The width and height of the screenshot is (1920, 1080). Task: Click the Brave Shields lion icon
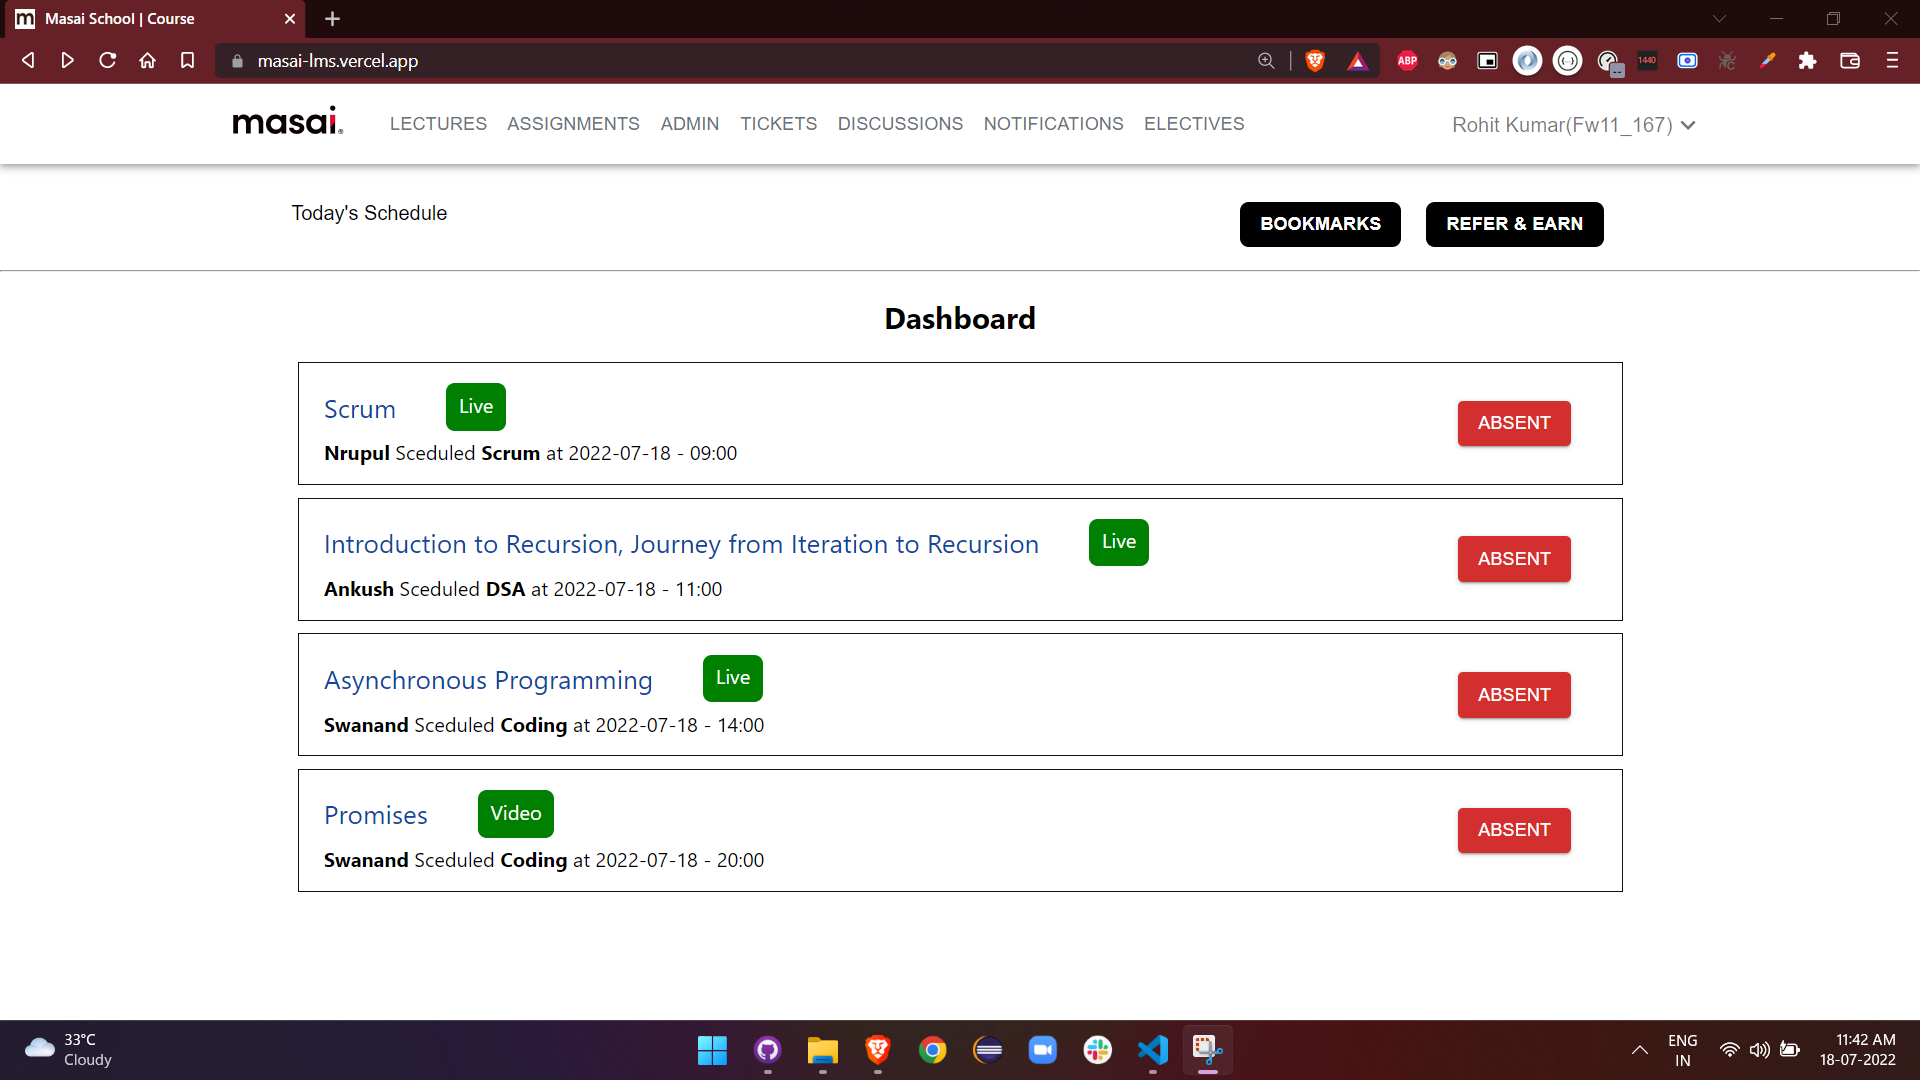(1315, 61)
